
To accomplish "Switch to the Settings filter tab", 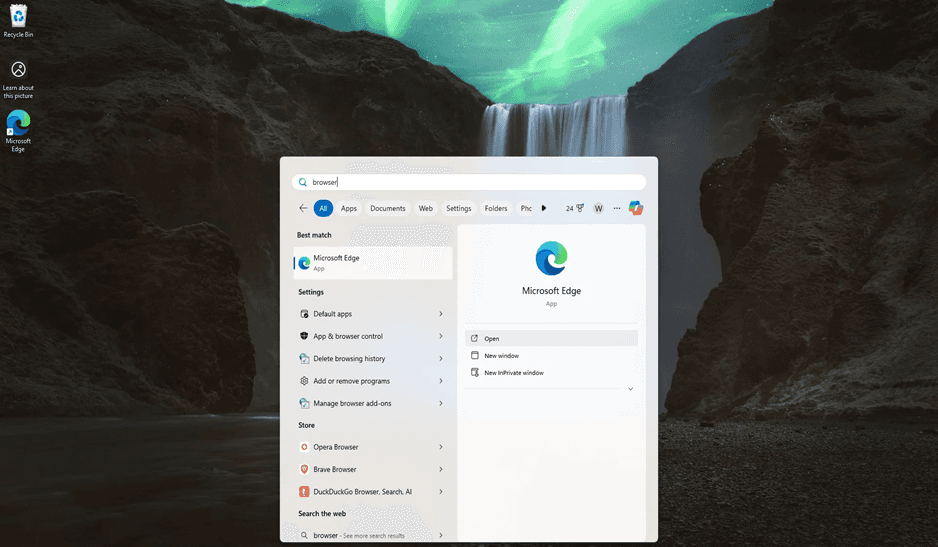I will point(458,208).
